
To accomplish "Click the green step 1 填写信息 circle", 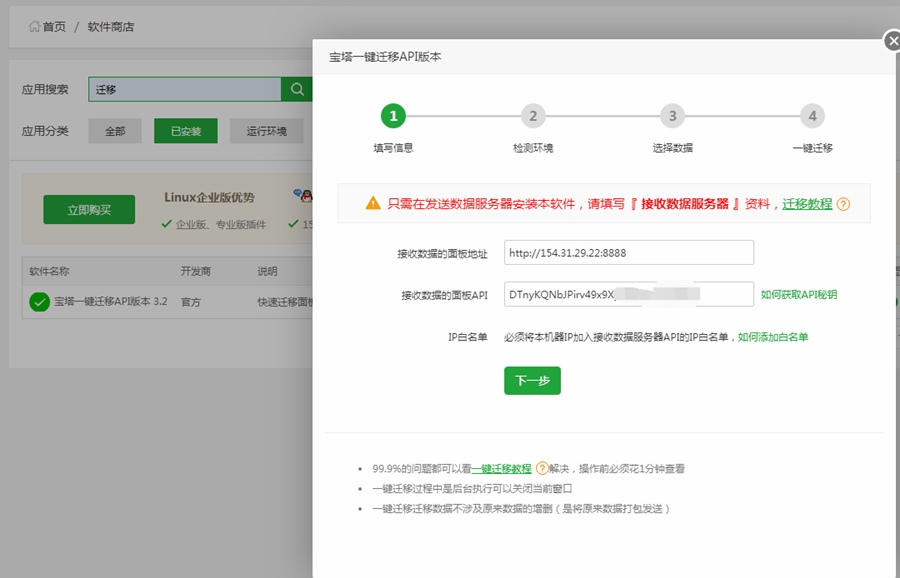I will pyautogui.click(x=393, y=117).
